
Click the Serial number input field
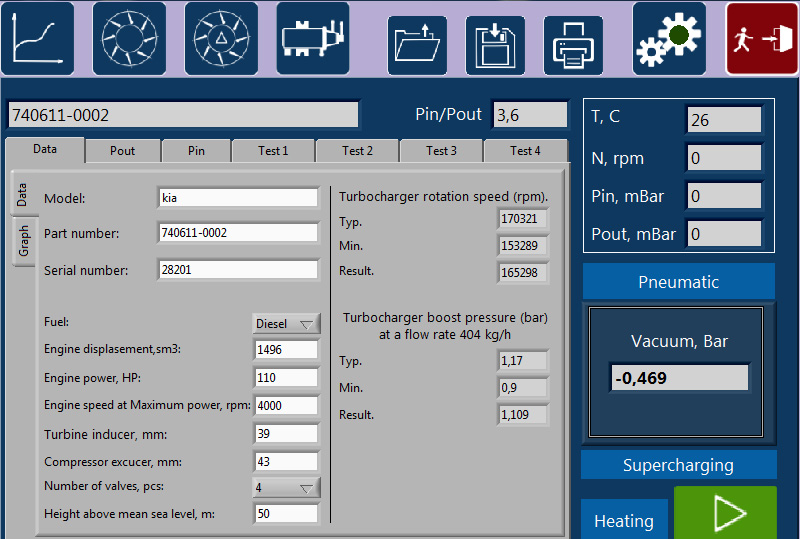[x=238, y=270]
